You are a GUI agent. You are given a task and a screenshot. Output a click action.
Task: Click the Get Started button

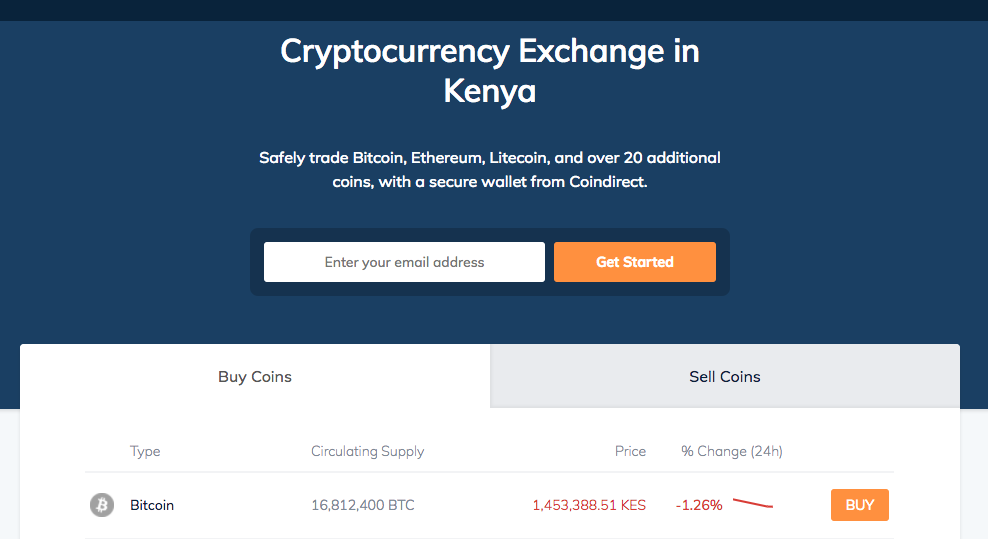point(635,262)
